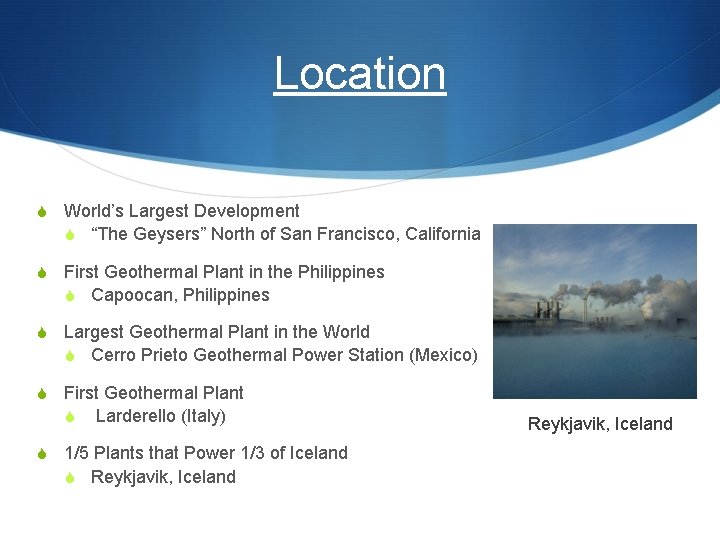The width and height of the screenshot is (720, 540).
Task: Click the "Capoocan, Philippines" sub-bullet
Action: 180,295
